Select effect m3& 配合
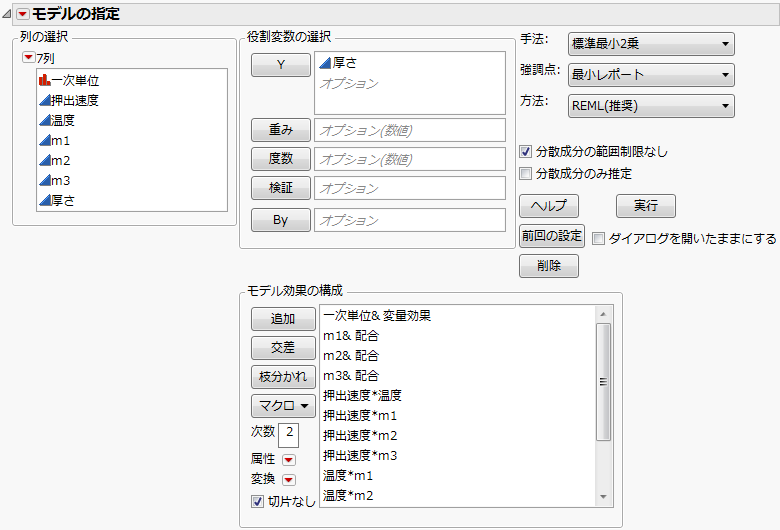 [x=351, y=375]
